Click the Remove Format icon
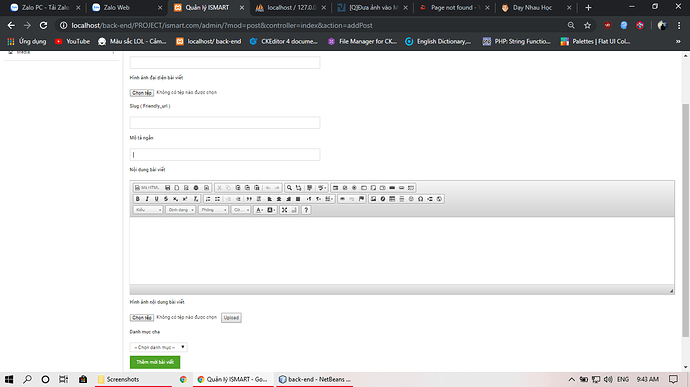The width and height of the screenshot is (690, 387). pos(196,199)
